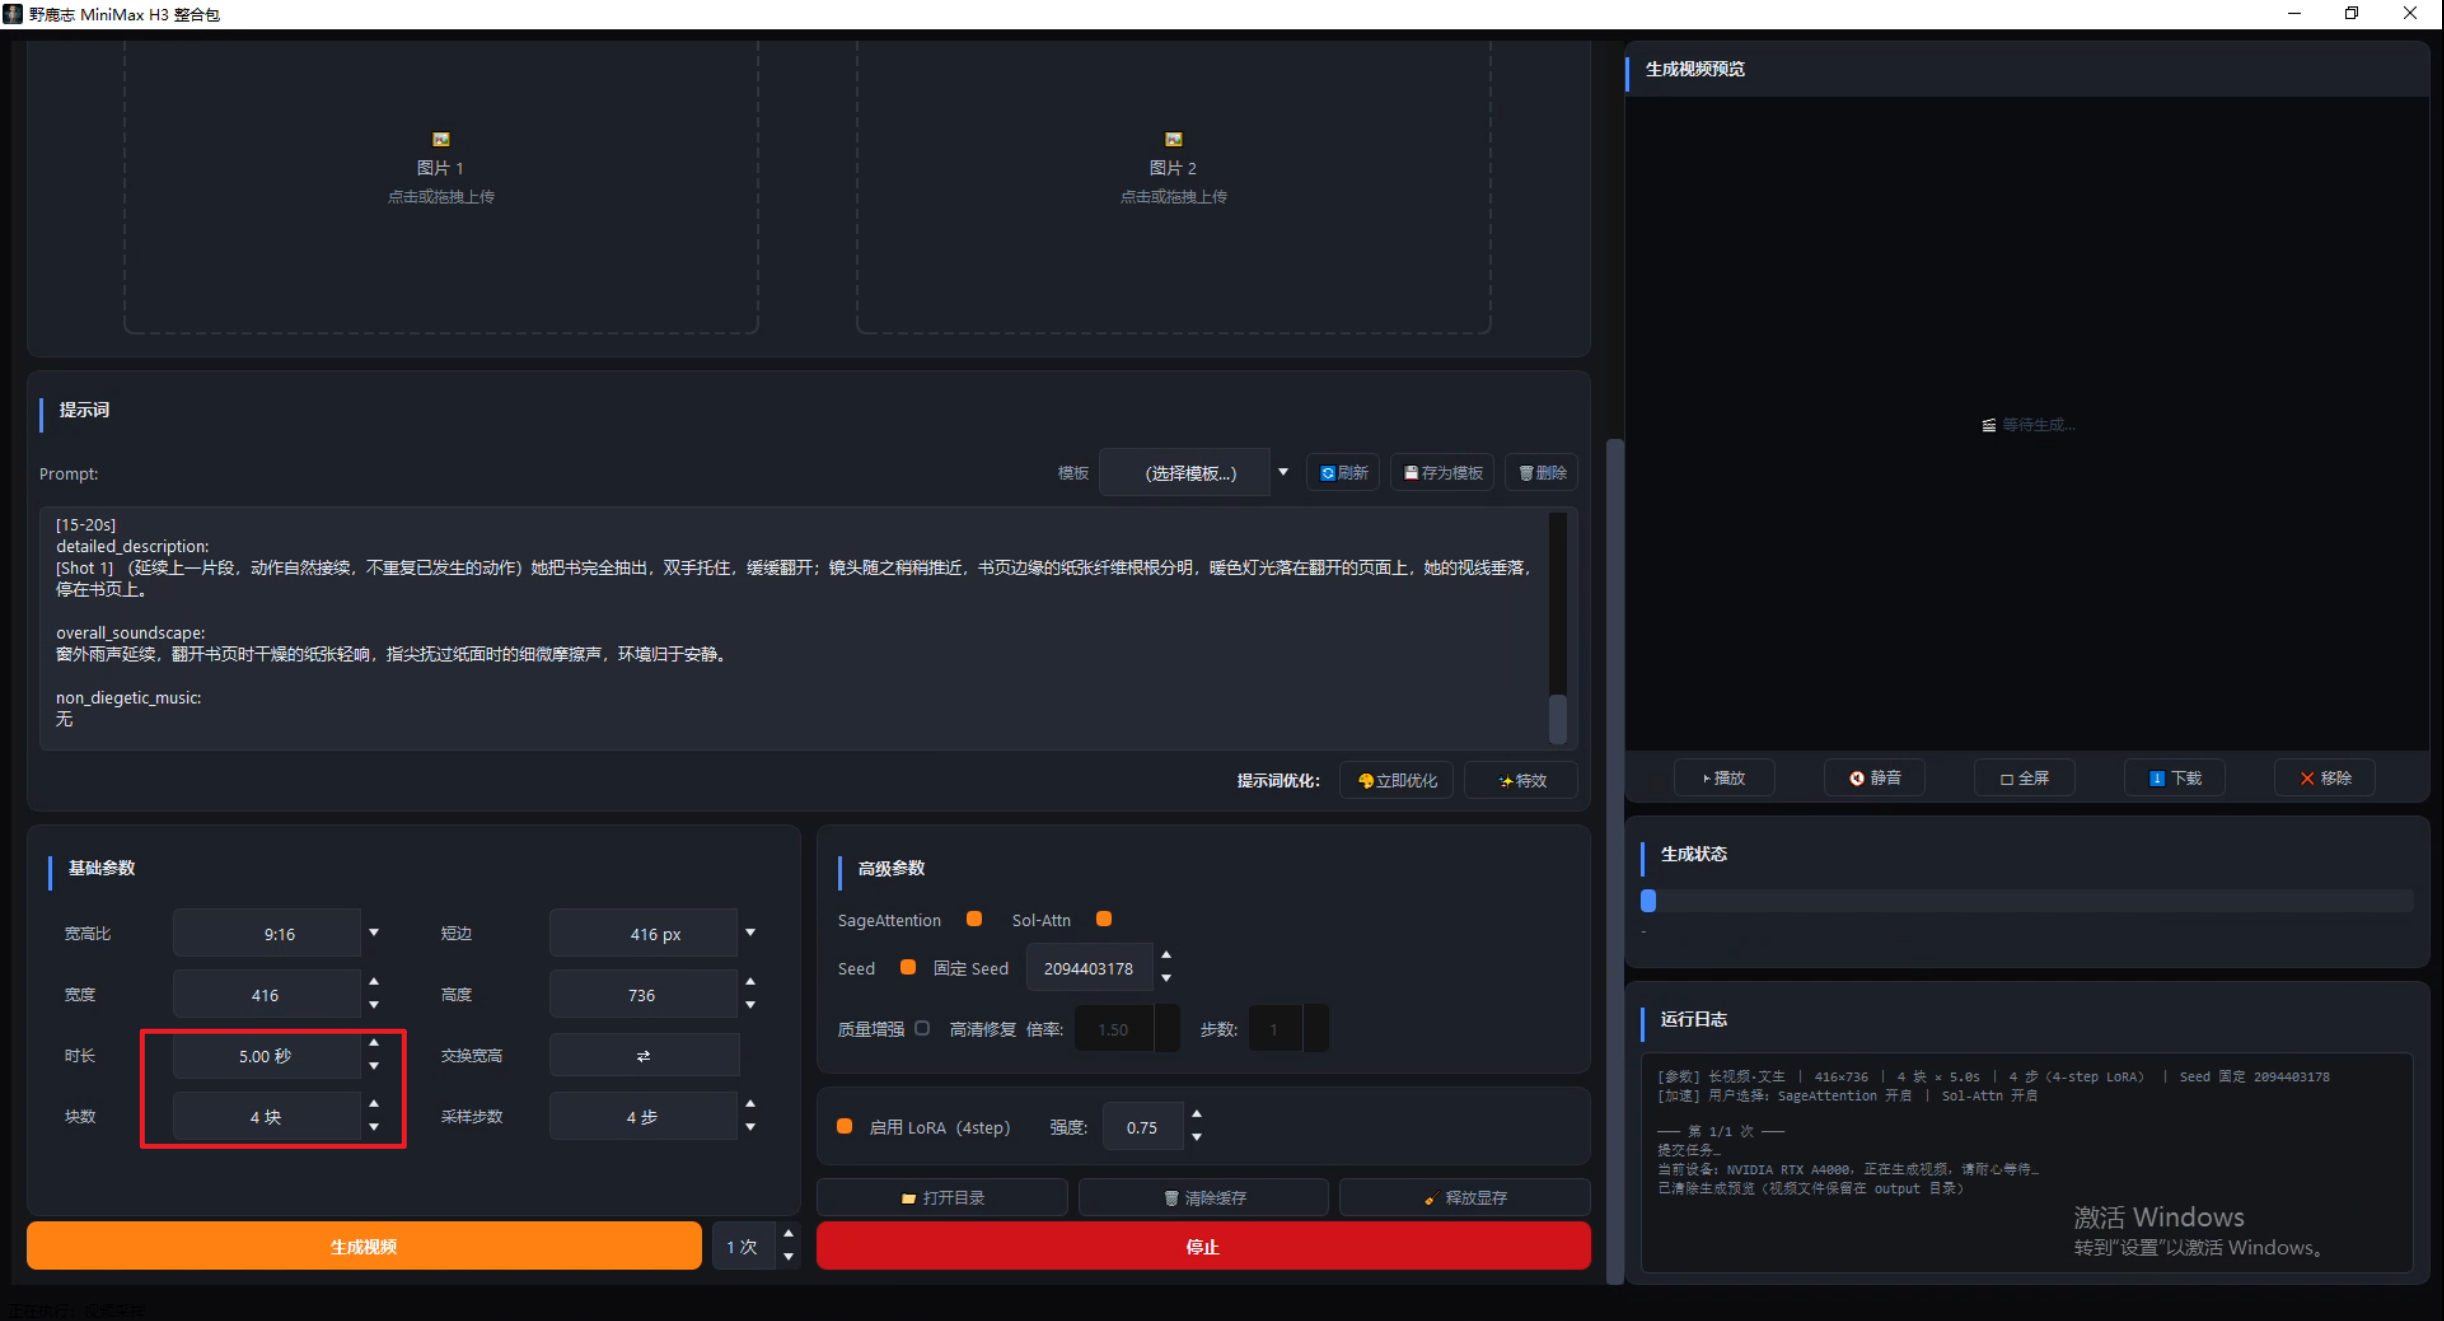Increase 时长 duration with up arrow
Viewport: 2444px width, 1321px height.
[374, 1043]
